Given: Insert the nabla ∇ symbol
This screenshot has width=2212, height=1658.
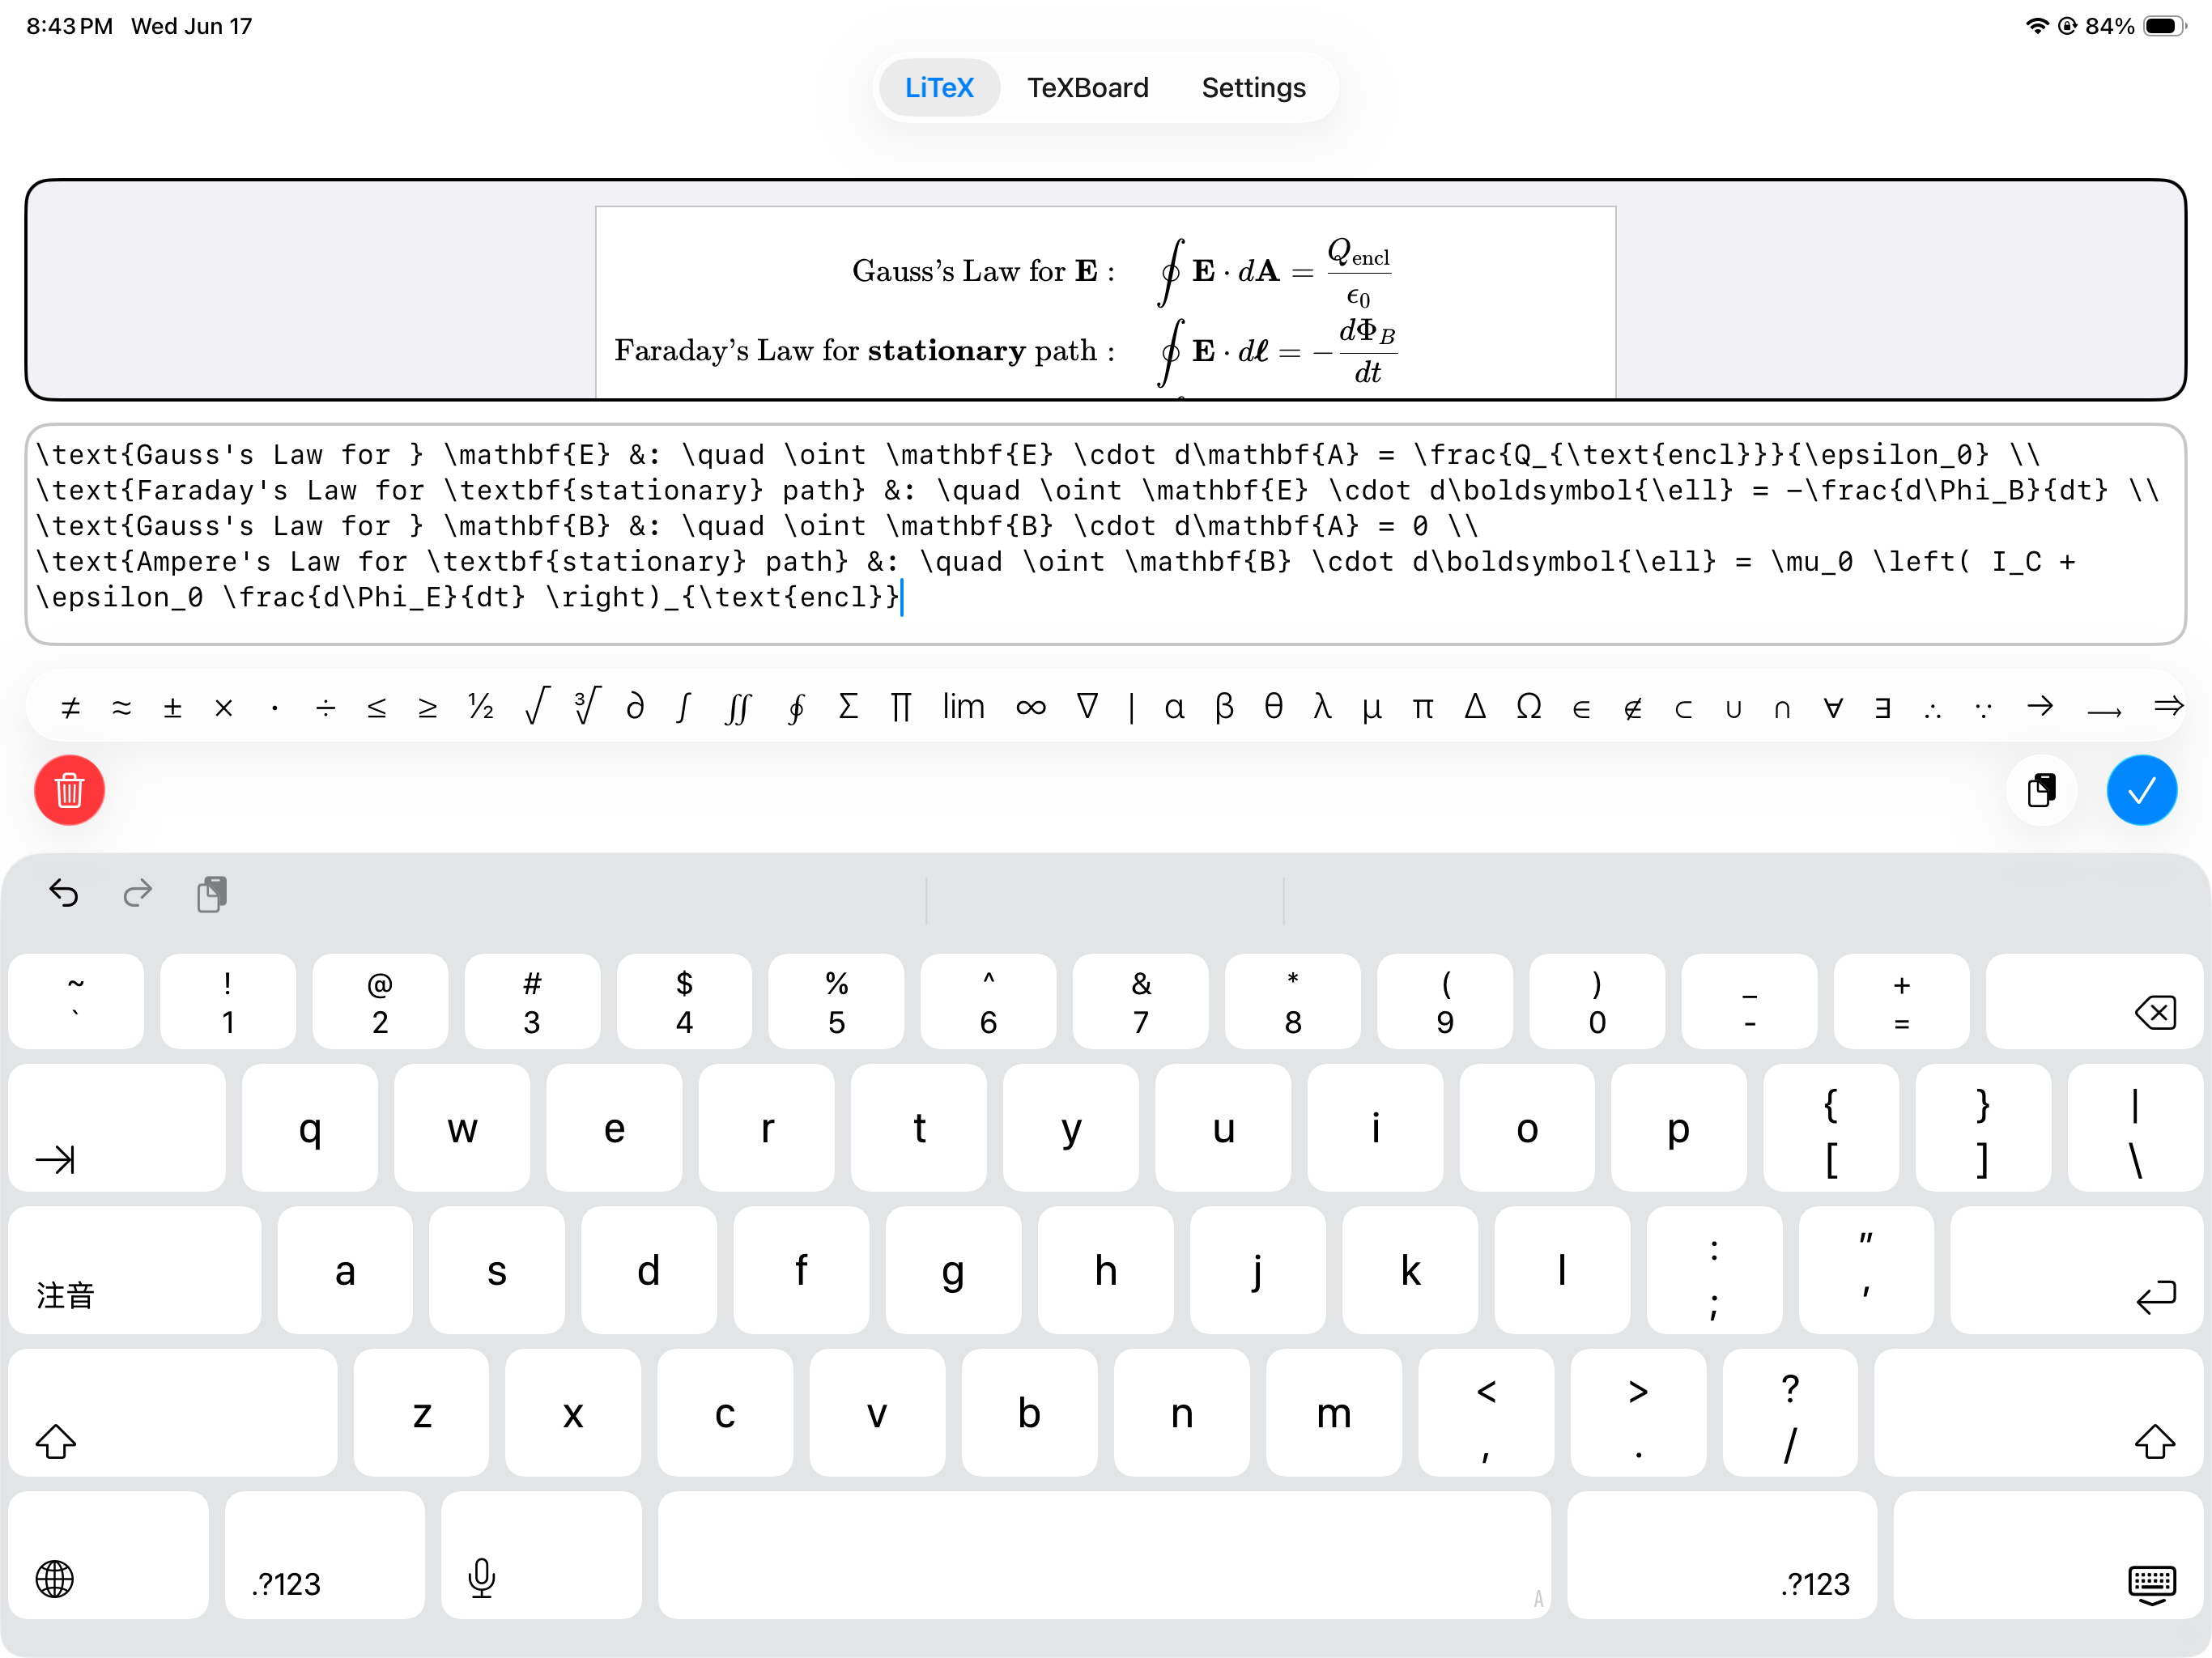Looking at the screenshot, I should pos(1087,707).
